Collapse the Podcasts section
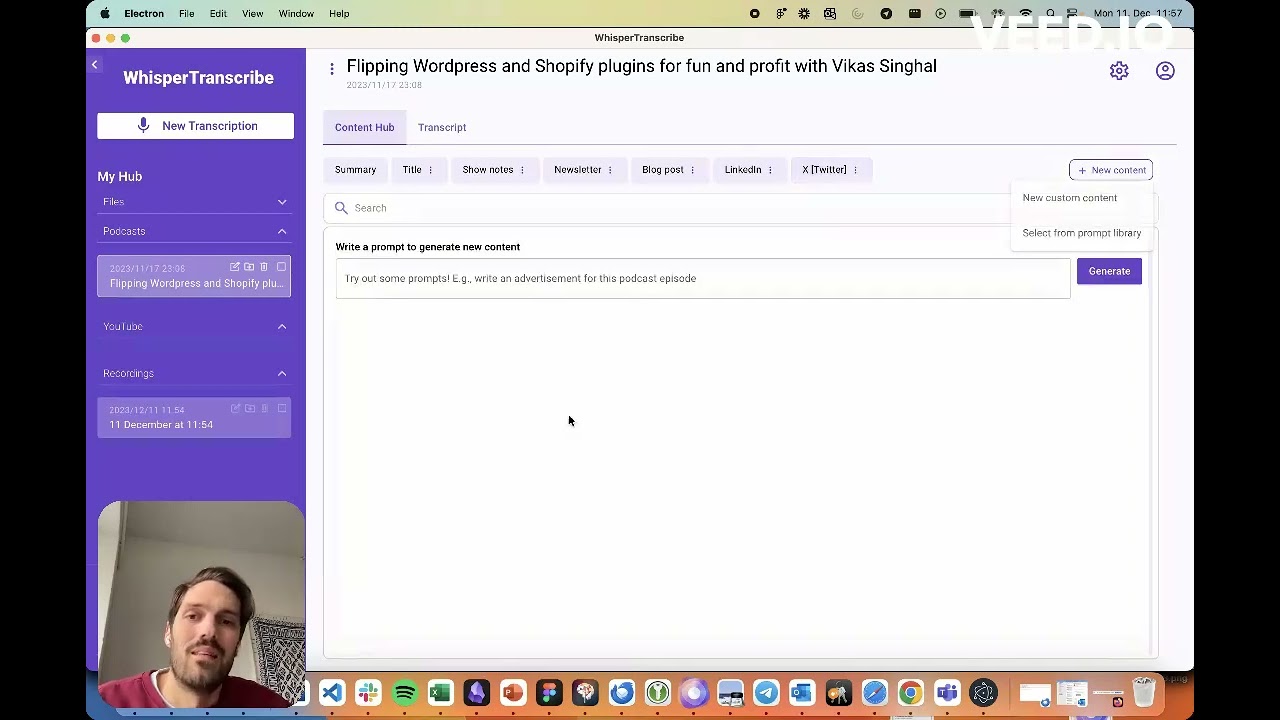 coord(281,231)
